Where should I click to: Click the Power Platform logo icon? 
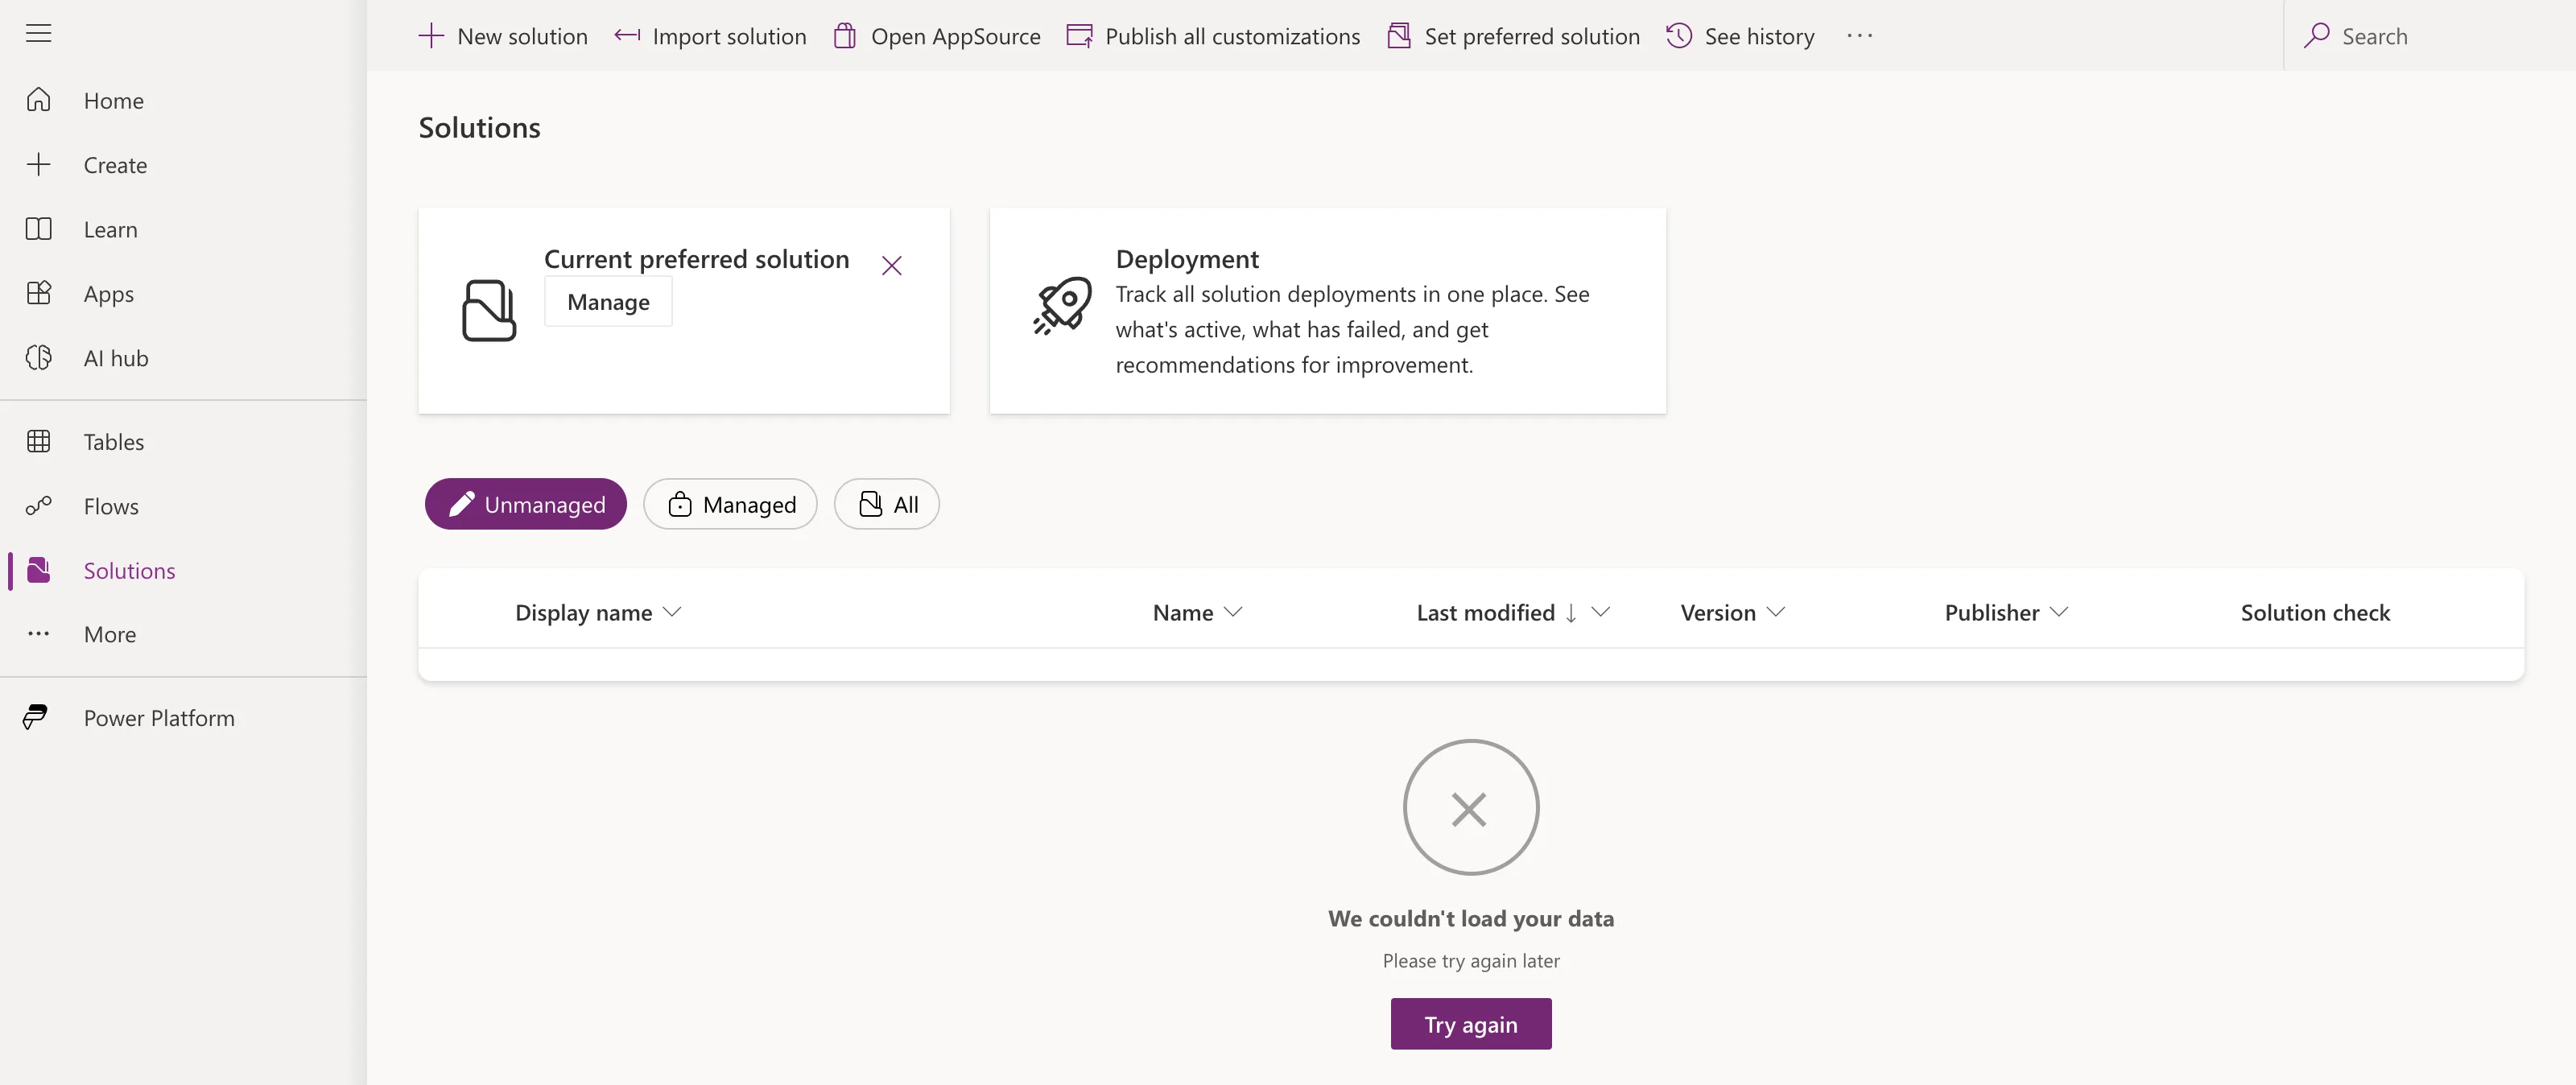click(x=35, y=717)
